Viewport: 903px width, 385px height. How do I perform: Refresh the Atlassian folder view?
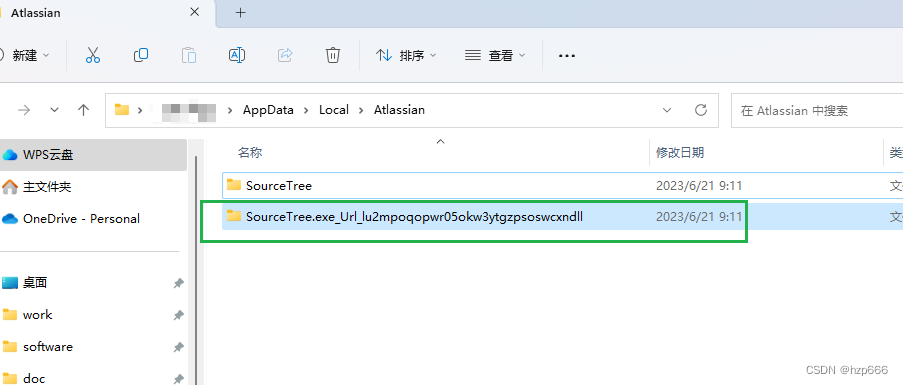(x=700, y=110)
